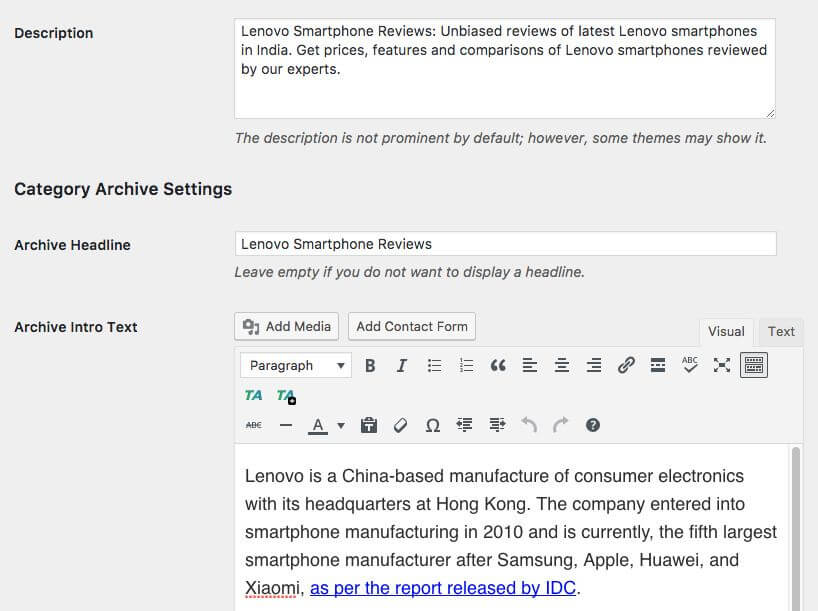Apply italic formatting
The height and width of the screenshot is (611, 818).
tap(402, 366)
